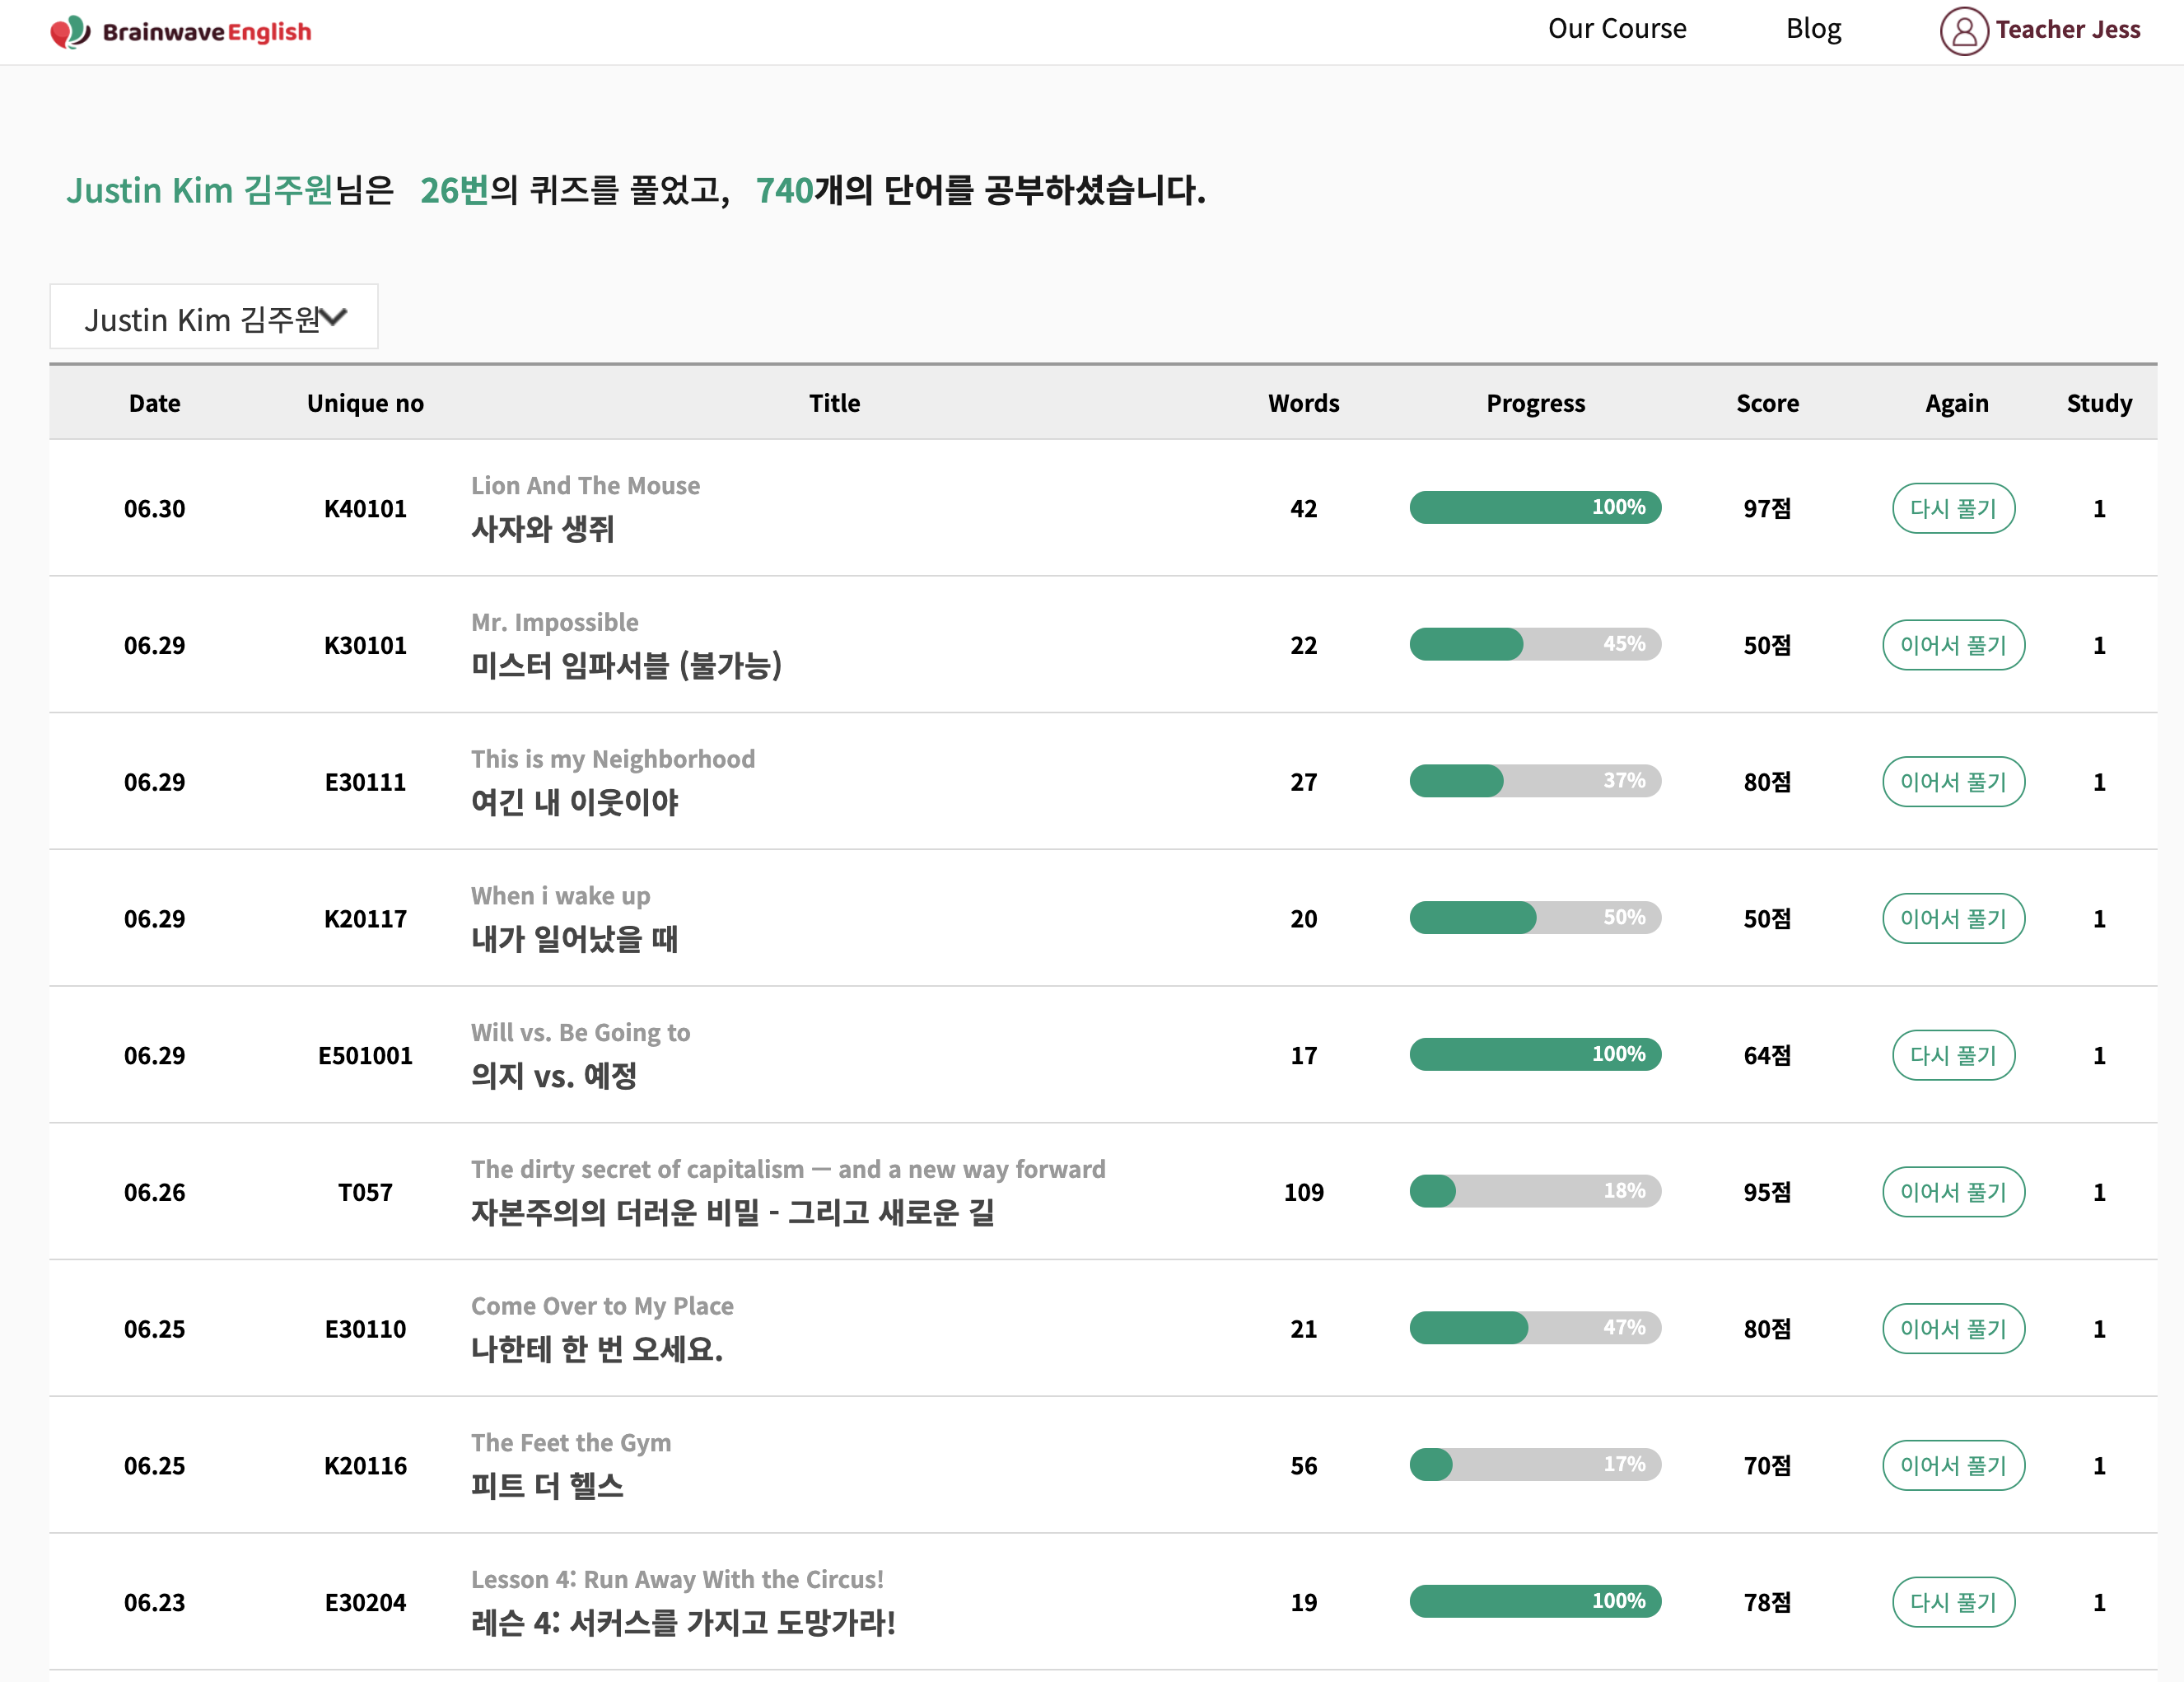This screenshot has height=1682, width=2184.
Task: Click the Brainwave English logo icon
Action: coord(70,32)
